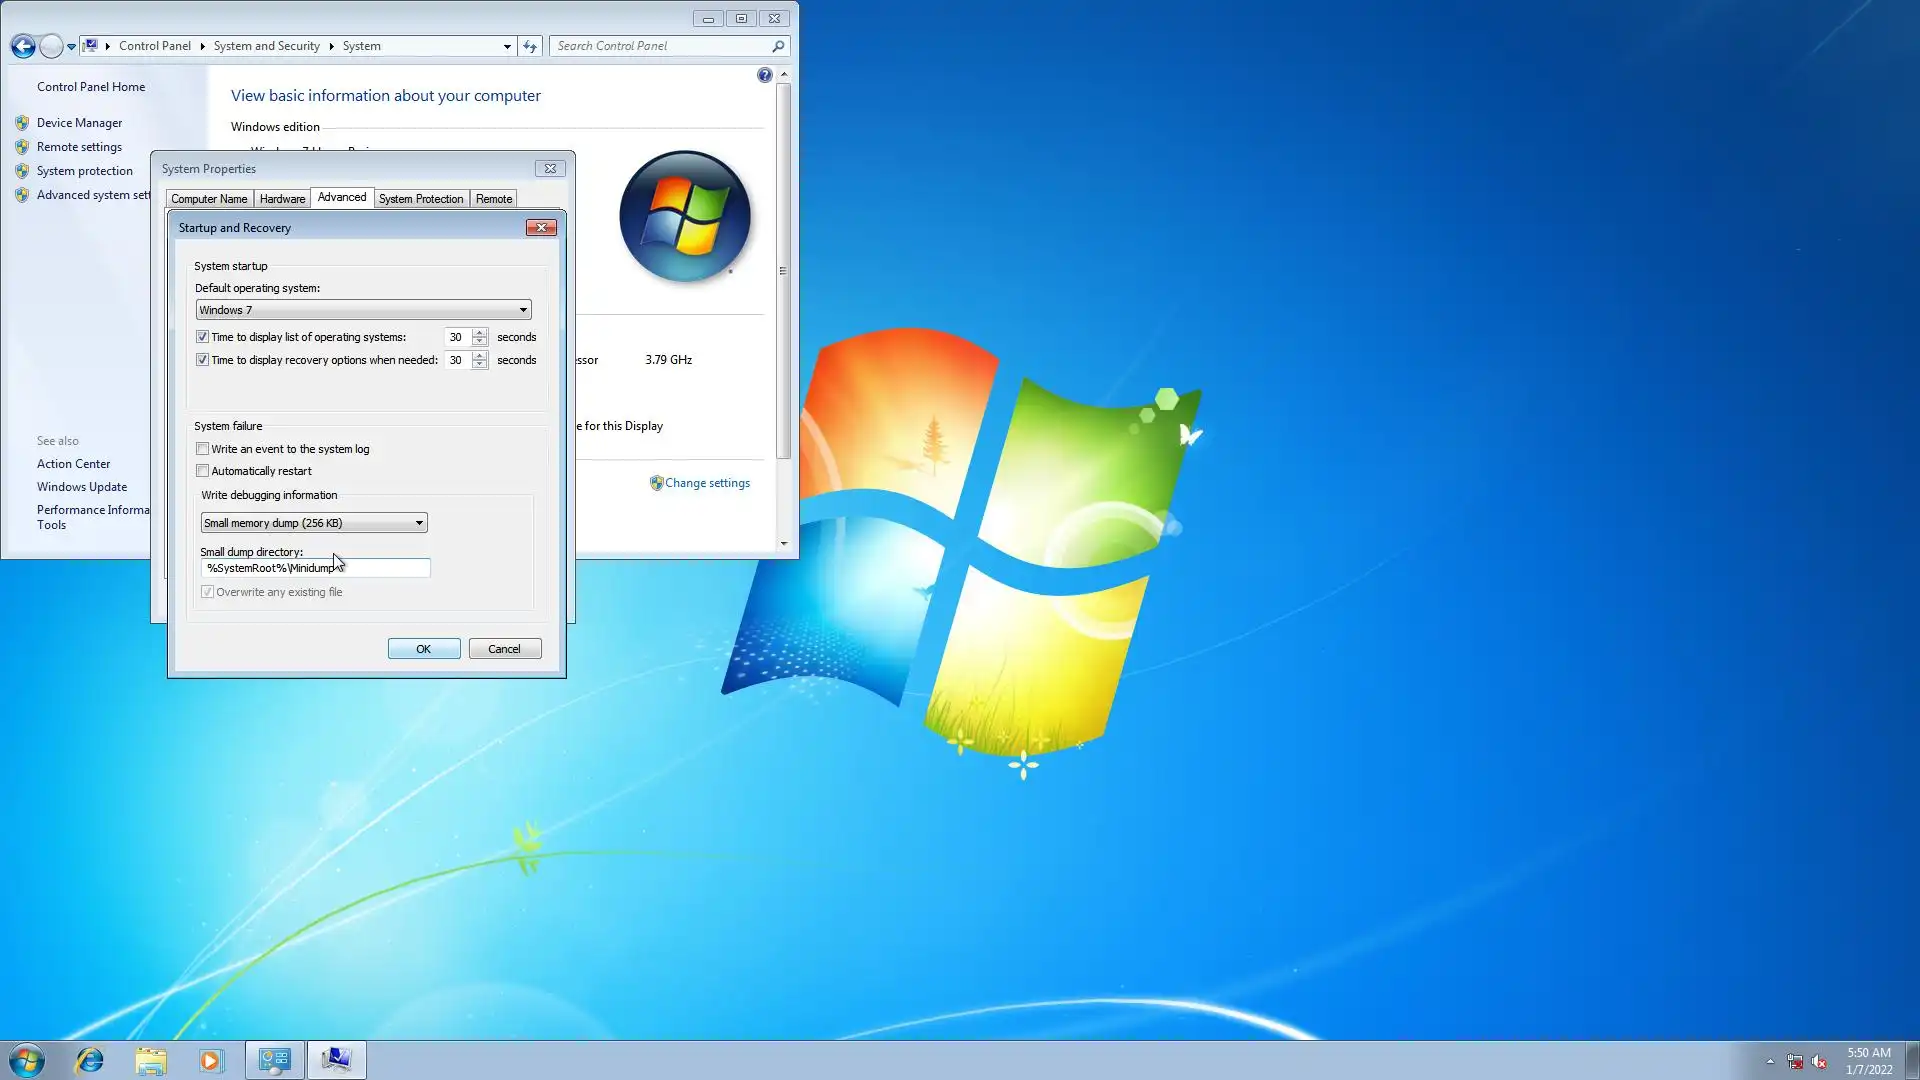Open the address bar history dropdown arrow

pyautogui.click(x=507, y=46)
